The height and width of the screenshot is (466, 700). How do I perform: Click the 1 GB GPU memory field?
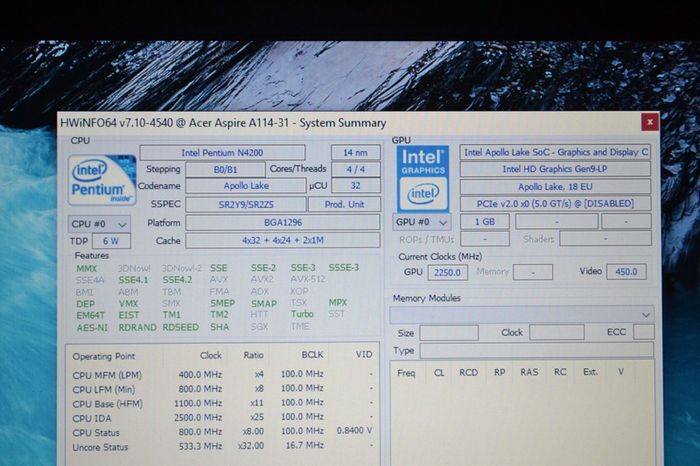click(x=485, y=221)
